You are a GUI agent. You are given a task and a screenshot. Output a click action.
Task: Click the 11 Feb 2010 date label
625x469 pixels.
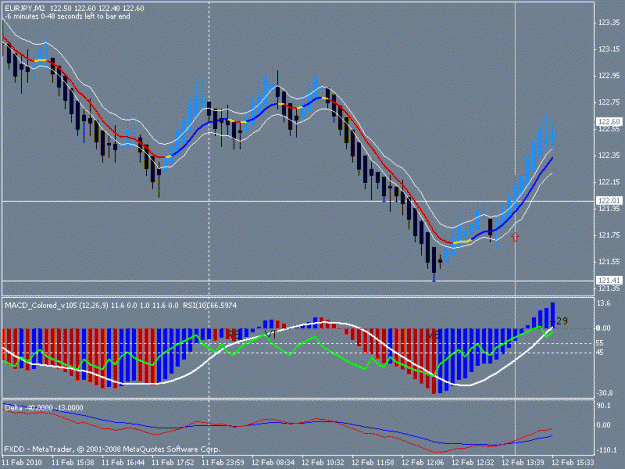pyautogui.click(x=22, y=463)
